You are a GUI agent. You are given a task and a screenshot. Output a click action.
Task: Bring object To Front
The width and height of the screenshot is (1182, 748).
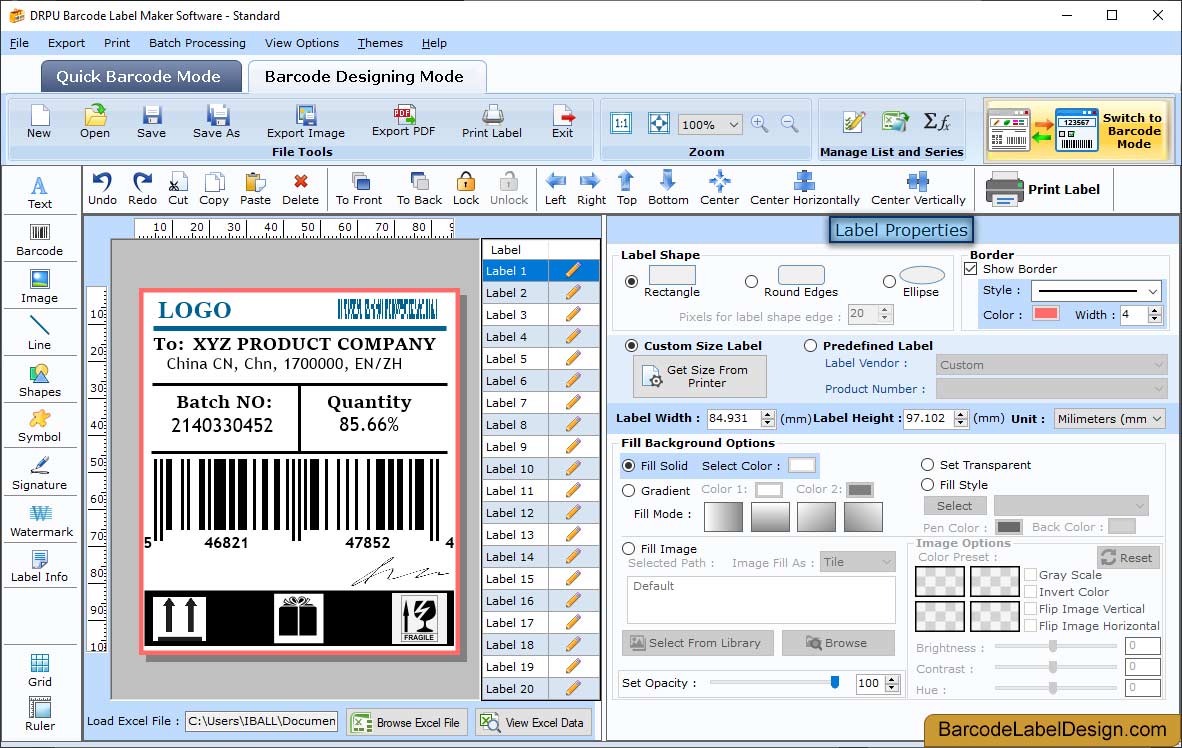359,189
